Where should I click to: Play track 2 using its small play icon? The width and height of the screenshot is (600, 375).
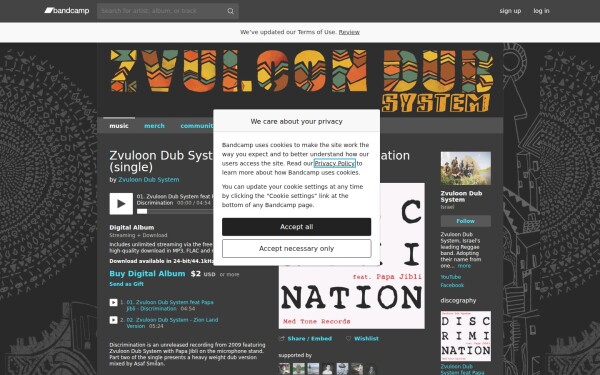click(x=113, y=320)
